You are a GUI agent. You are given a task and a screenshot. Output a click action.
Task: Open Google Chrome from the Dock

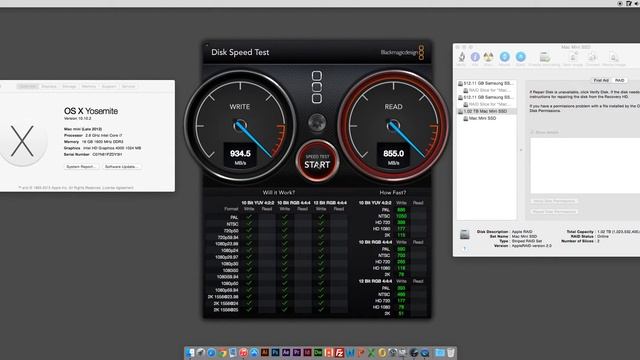pyautogui.click(x=222, y=353)
